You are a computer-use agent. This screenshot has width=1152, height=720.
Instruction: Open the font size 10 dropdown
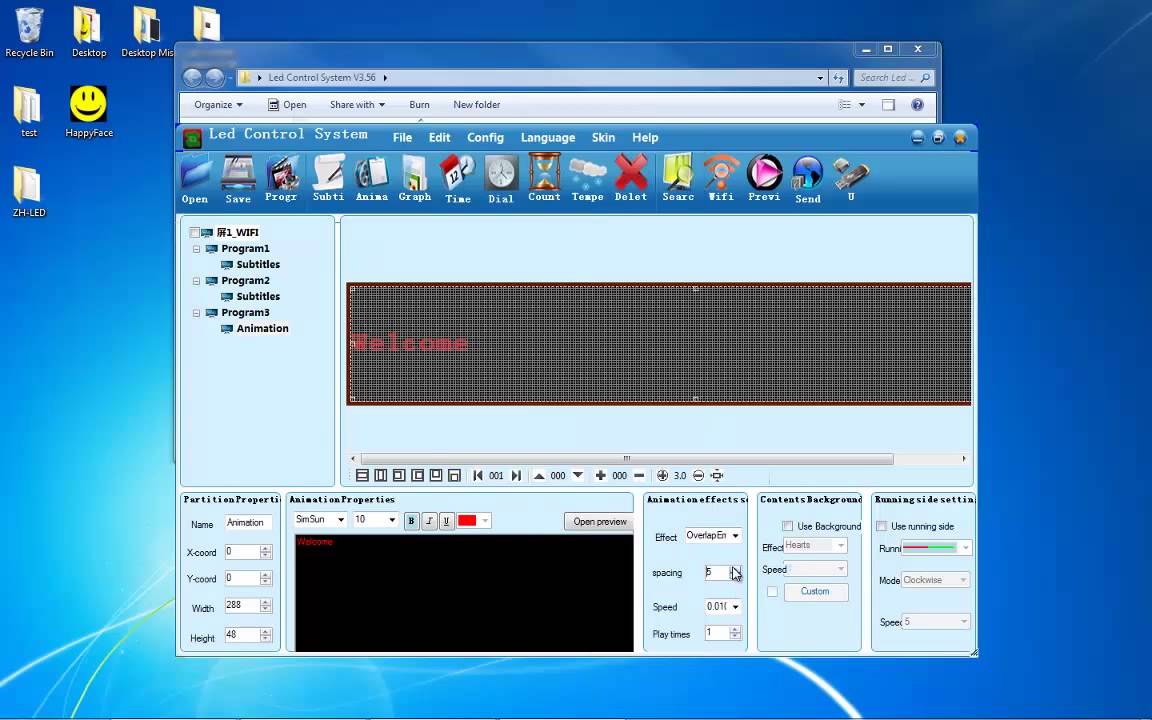(392, 519)
